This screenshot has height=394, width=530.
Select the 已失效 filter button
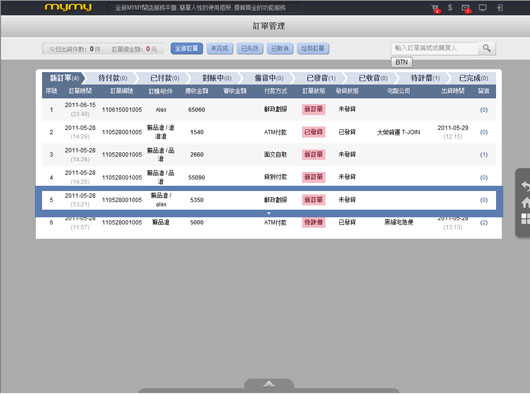click(x=250, y=48)
